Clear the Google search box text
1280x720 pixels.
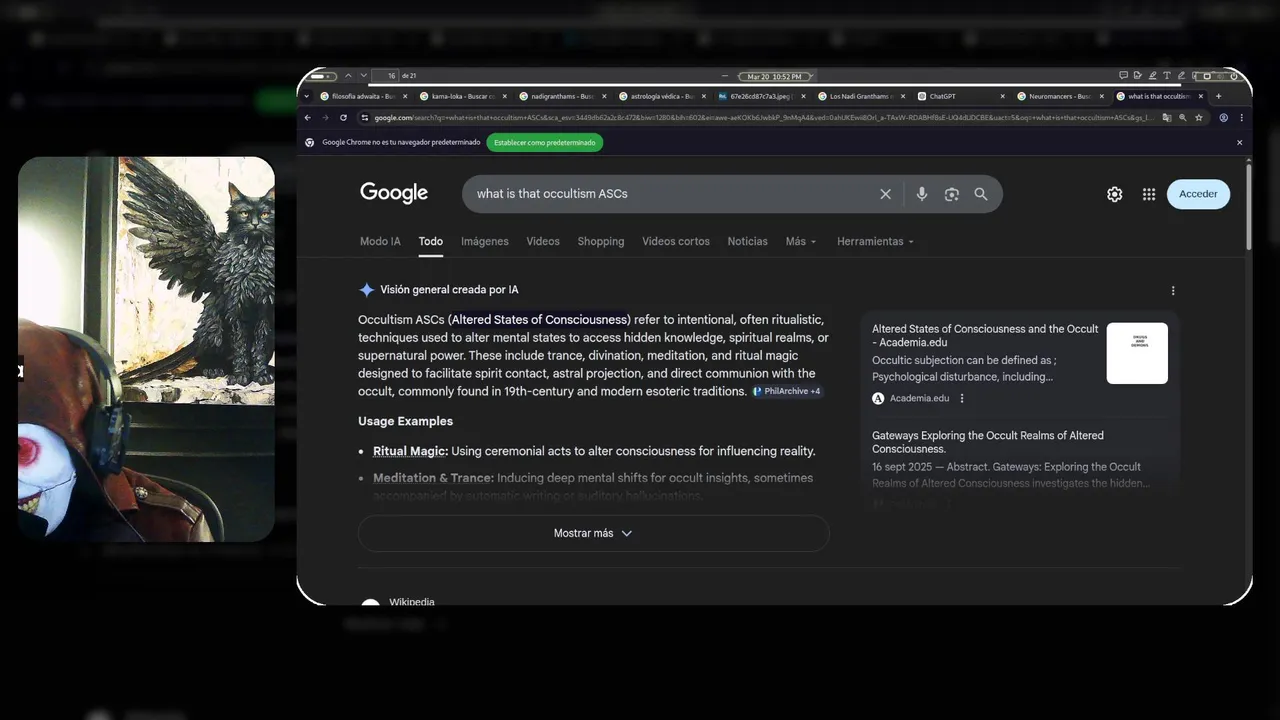[885, 194]
